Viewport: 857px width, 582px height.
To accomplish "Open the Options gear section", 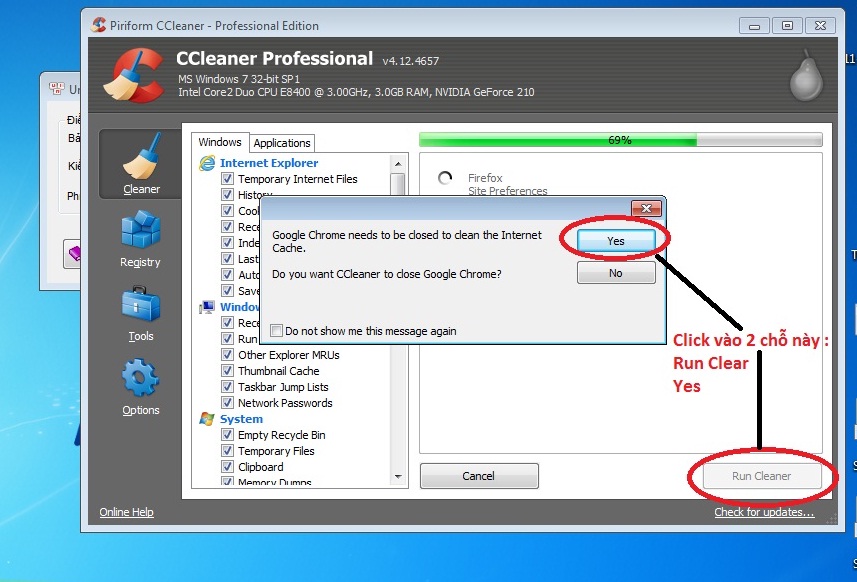I will coord(140,387).
